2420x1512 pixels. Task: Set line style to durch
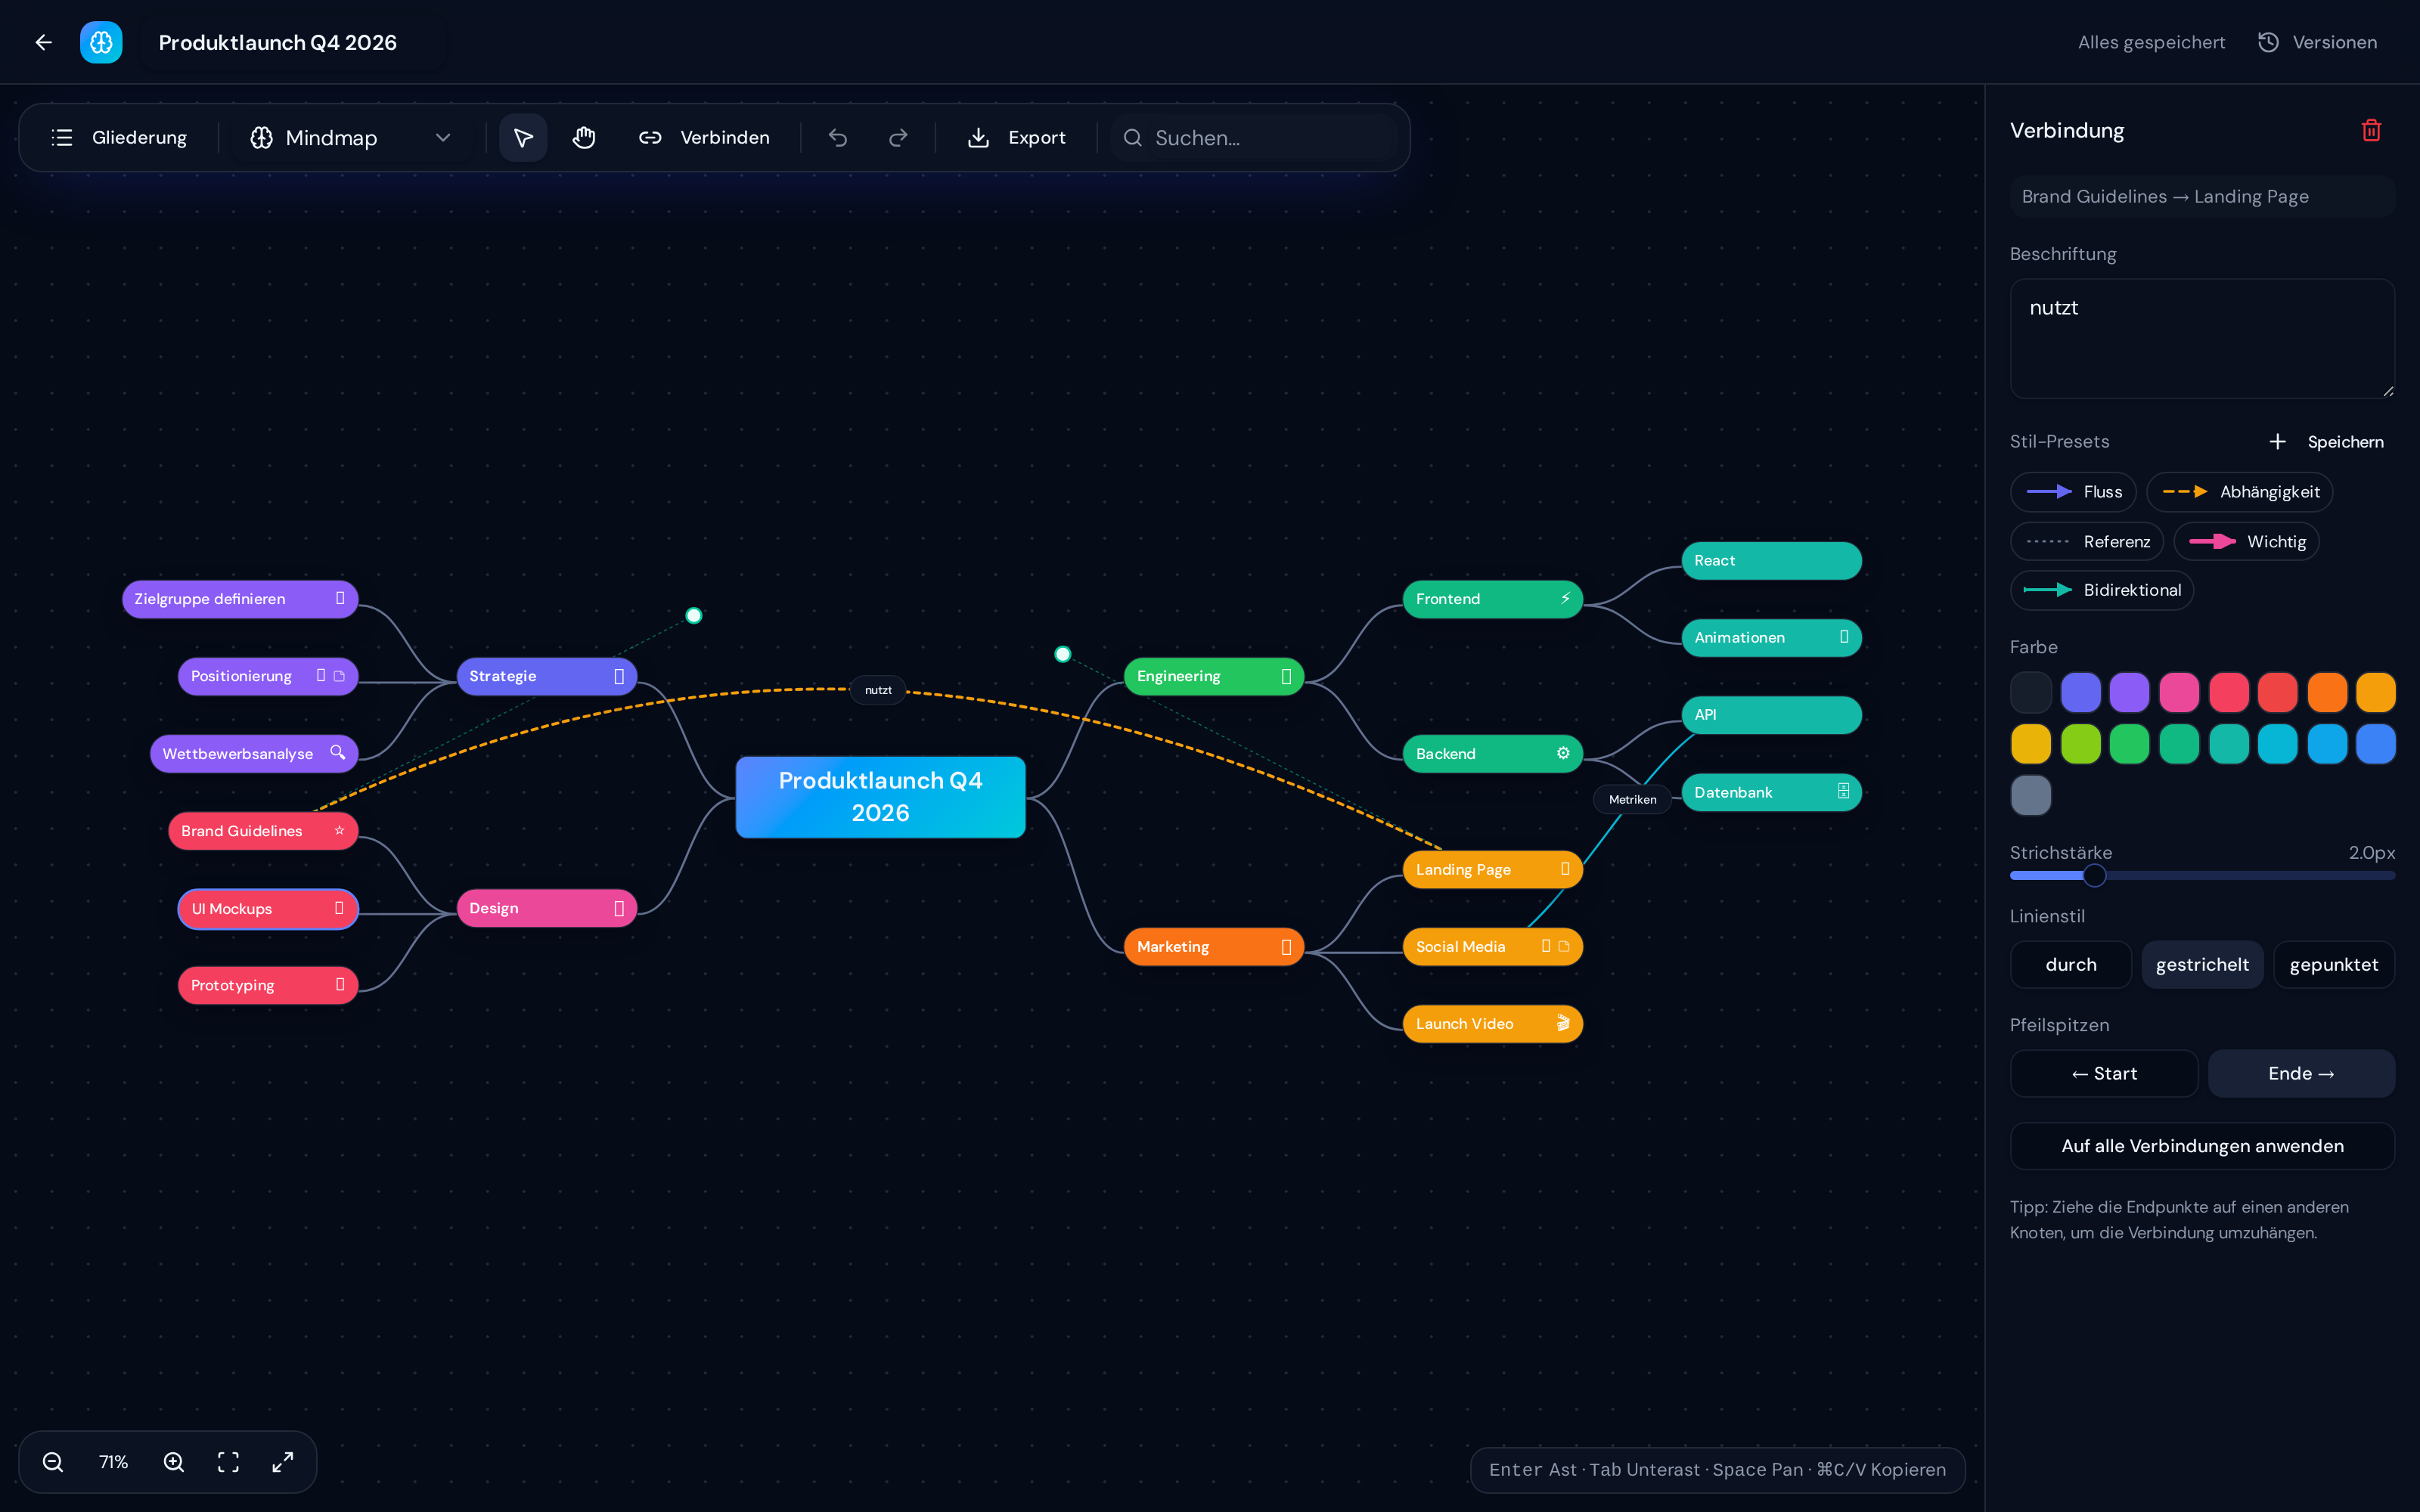[2071, 965]
